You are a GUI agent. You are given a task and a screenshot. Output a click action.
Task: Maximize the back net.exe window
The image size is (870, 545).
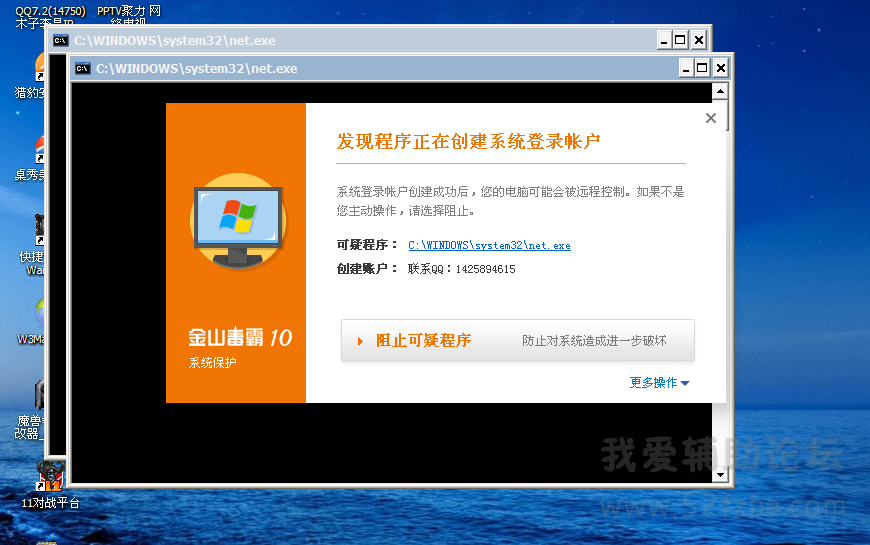point(680,41)
